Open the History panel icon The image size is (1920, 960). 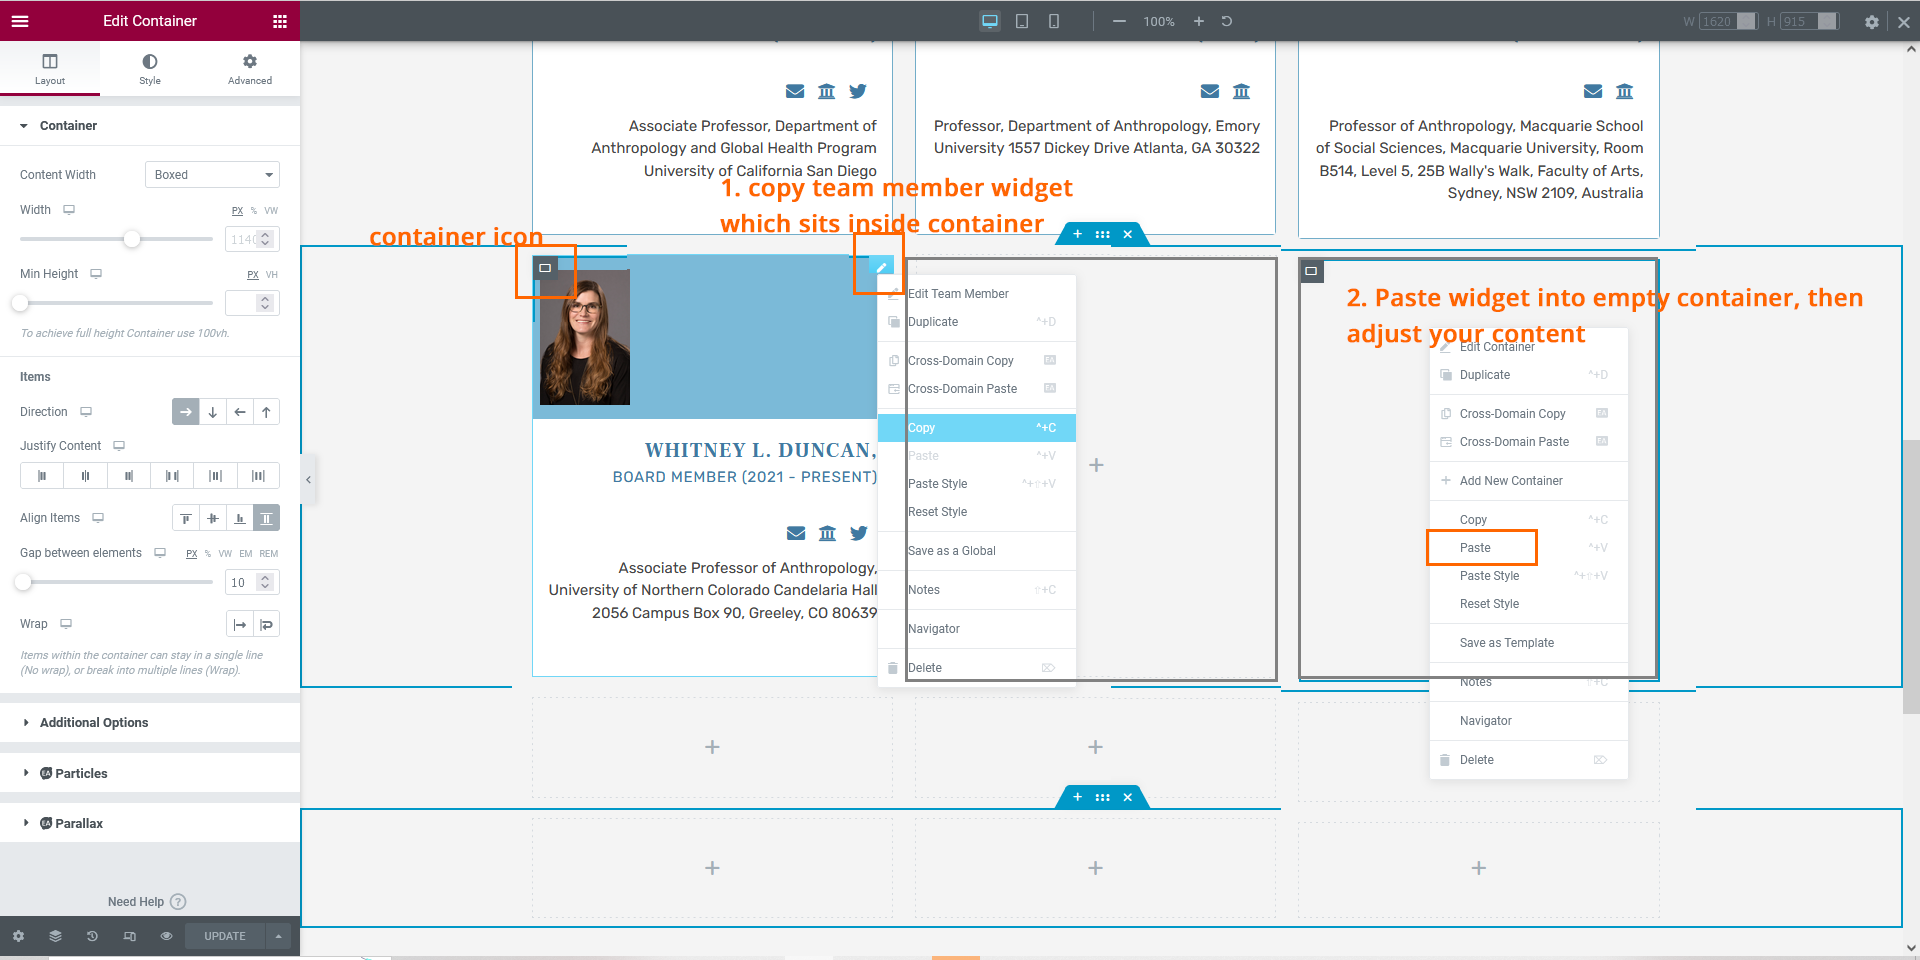point(92,936)
